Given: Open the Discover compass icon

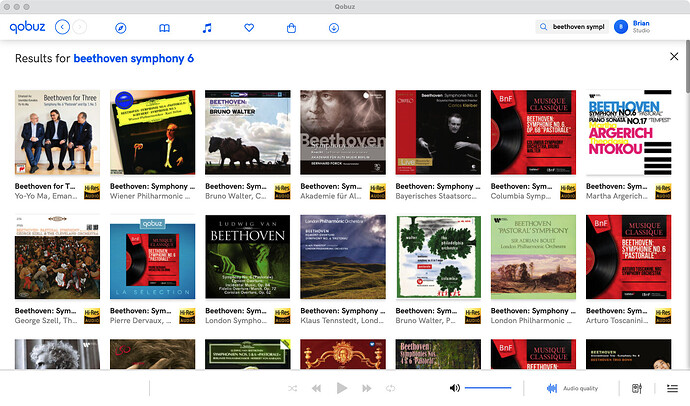Looking at the screenshot, I should (x=121, y=28).
